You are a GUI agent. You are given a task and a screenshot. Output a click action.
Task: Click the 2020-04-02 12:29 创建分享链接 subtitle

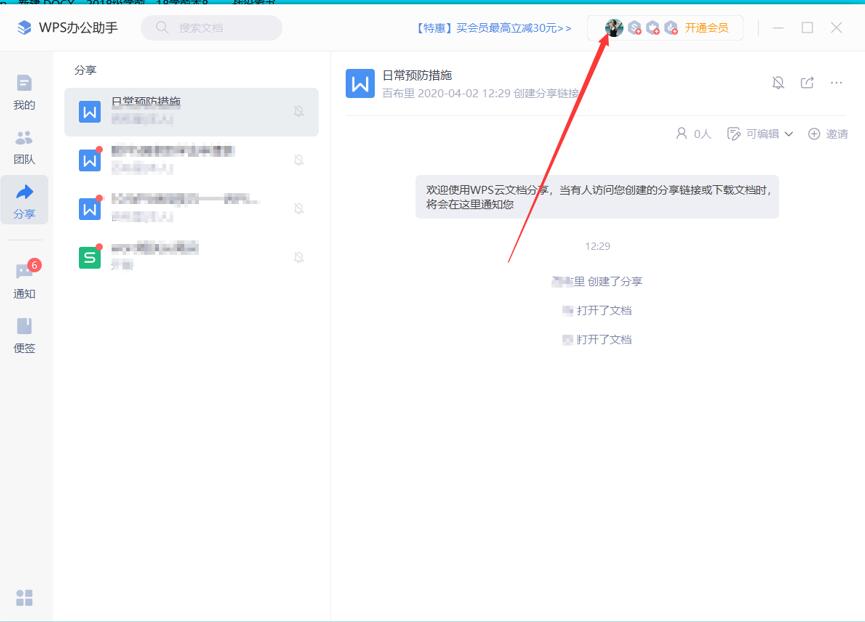499,93
